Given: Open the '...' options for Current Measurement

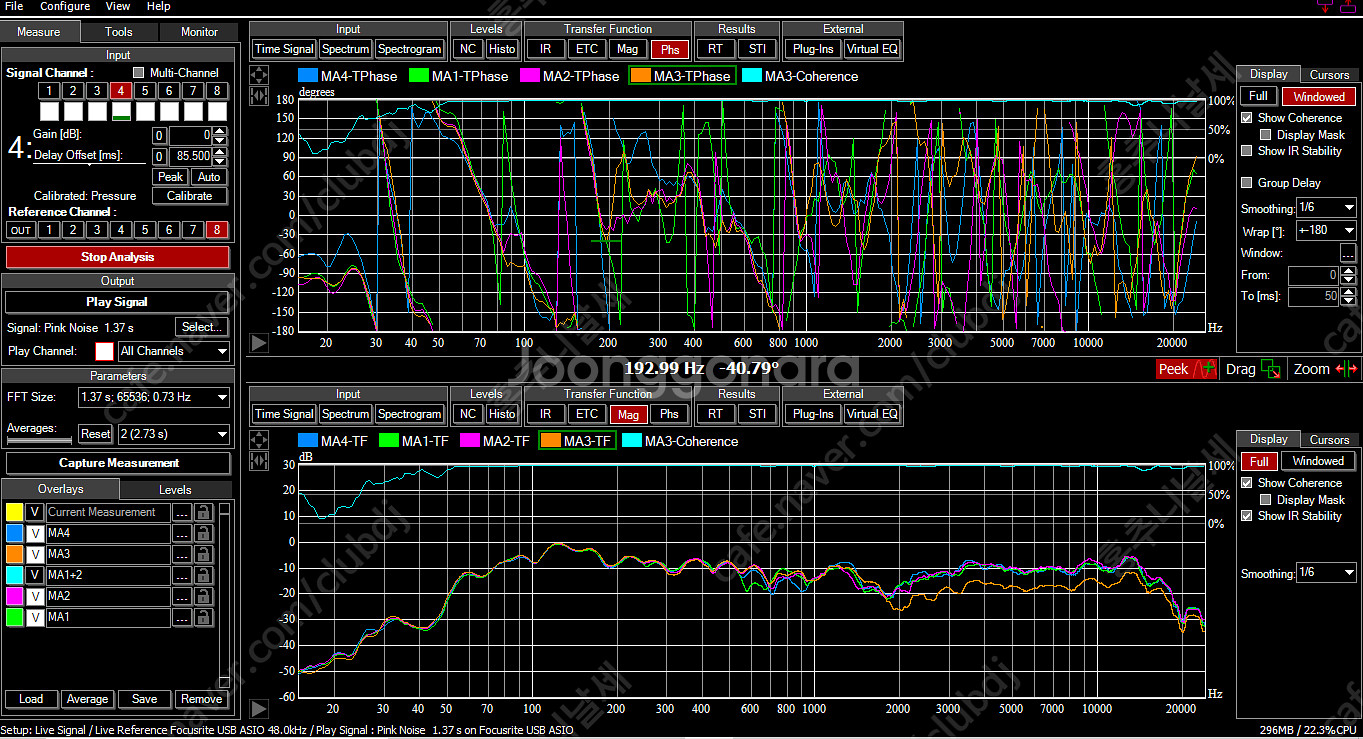Looking at the screenshot, I should point(182,512).
